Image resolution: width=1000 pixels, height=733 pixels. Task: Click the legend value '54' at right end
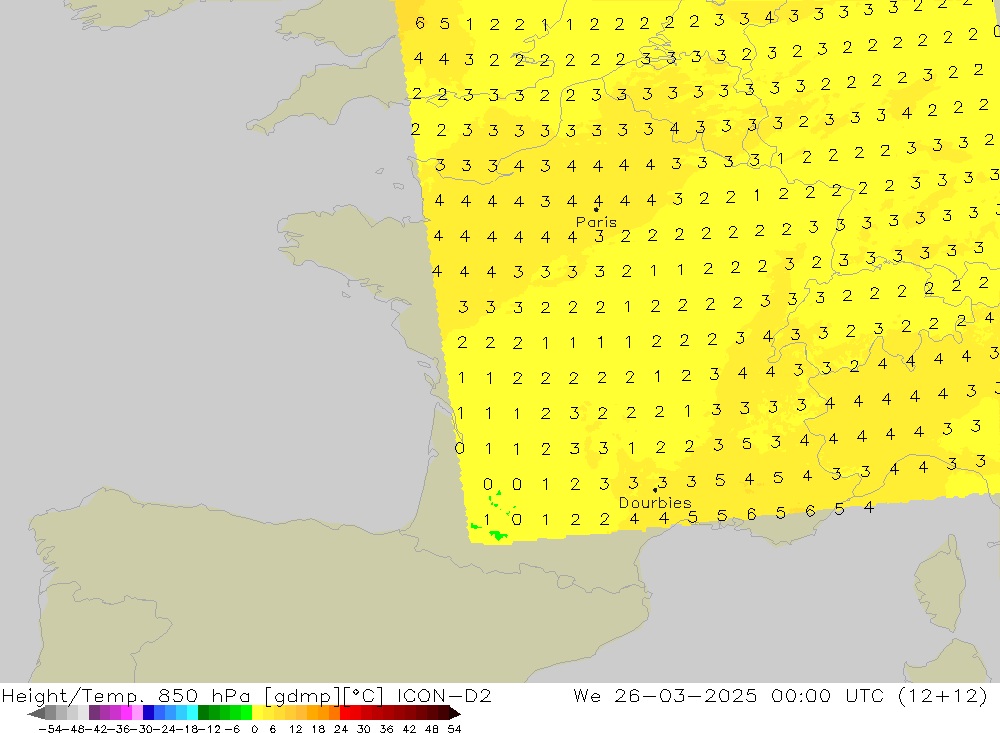[x=454, y=729]
